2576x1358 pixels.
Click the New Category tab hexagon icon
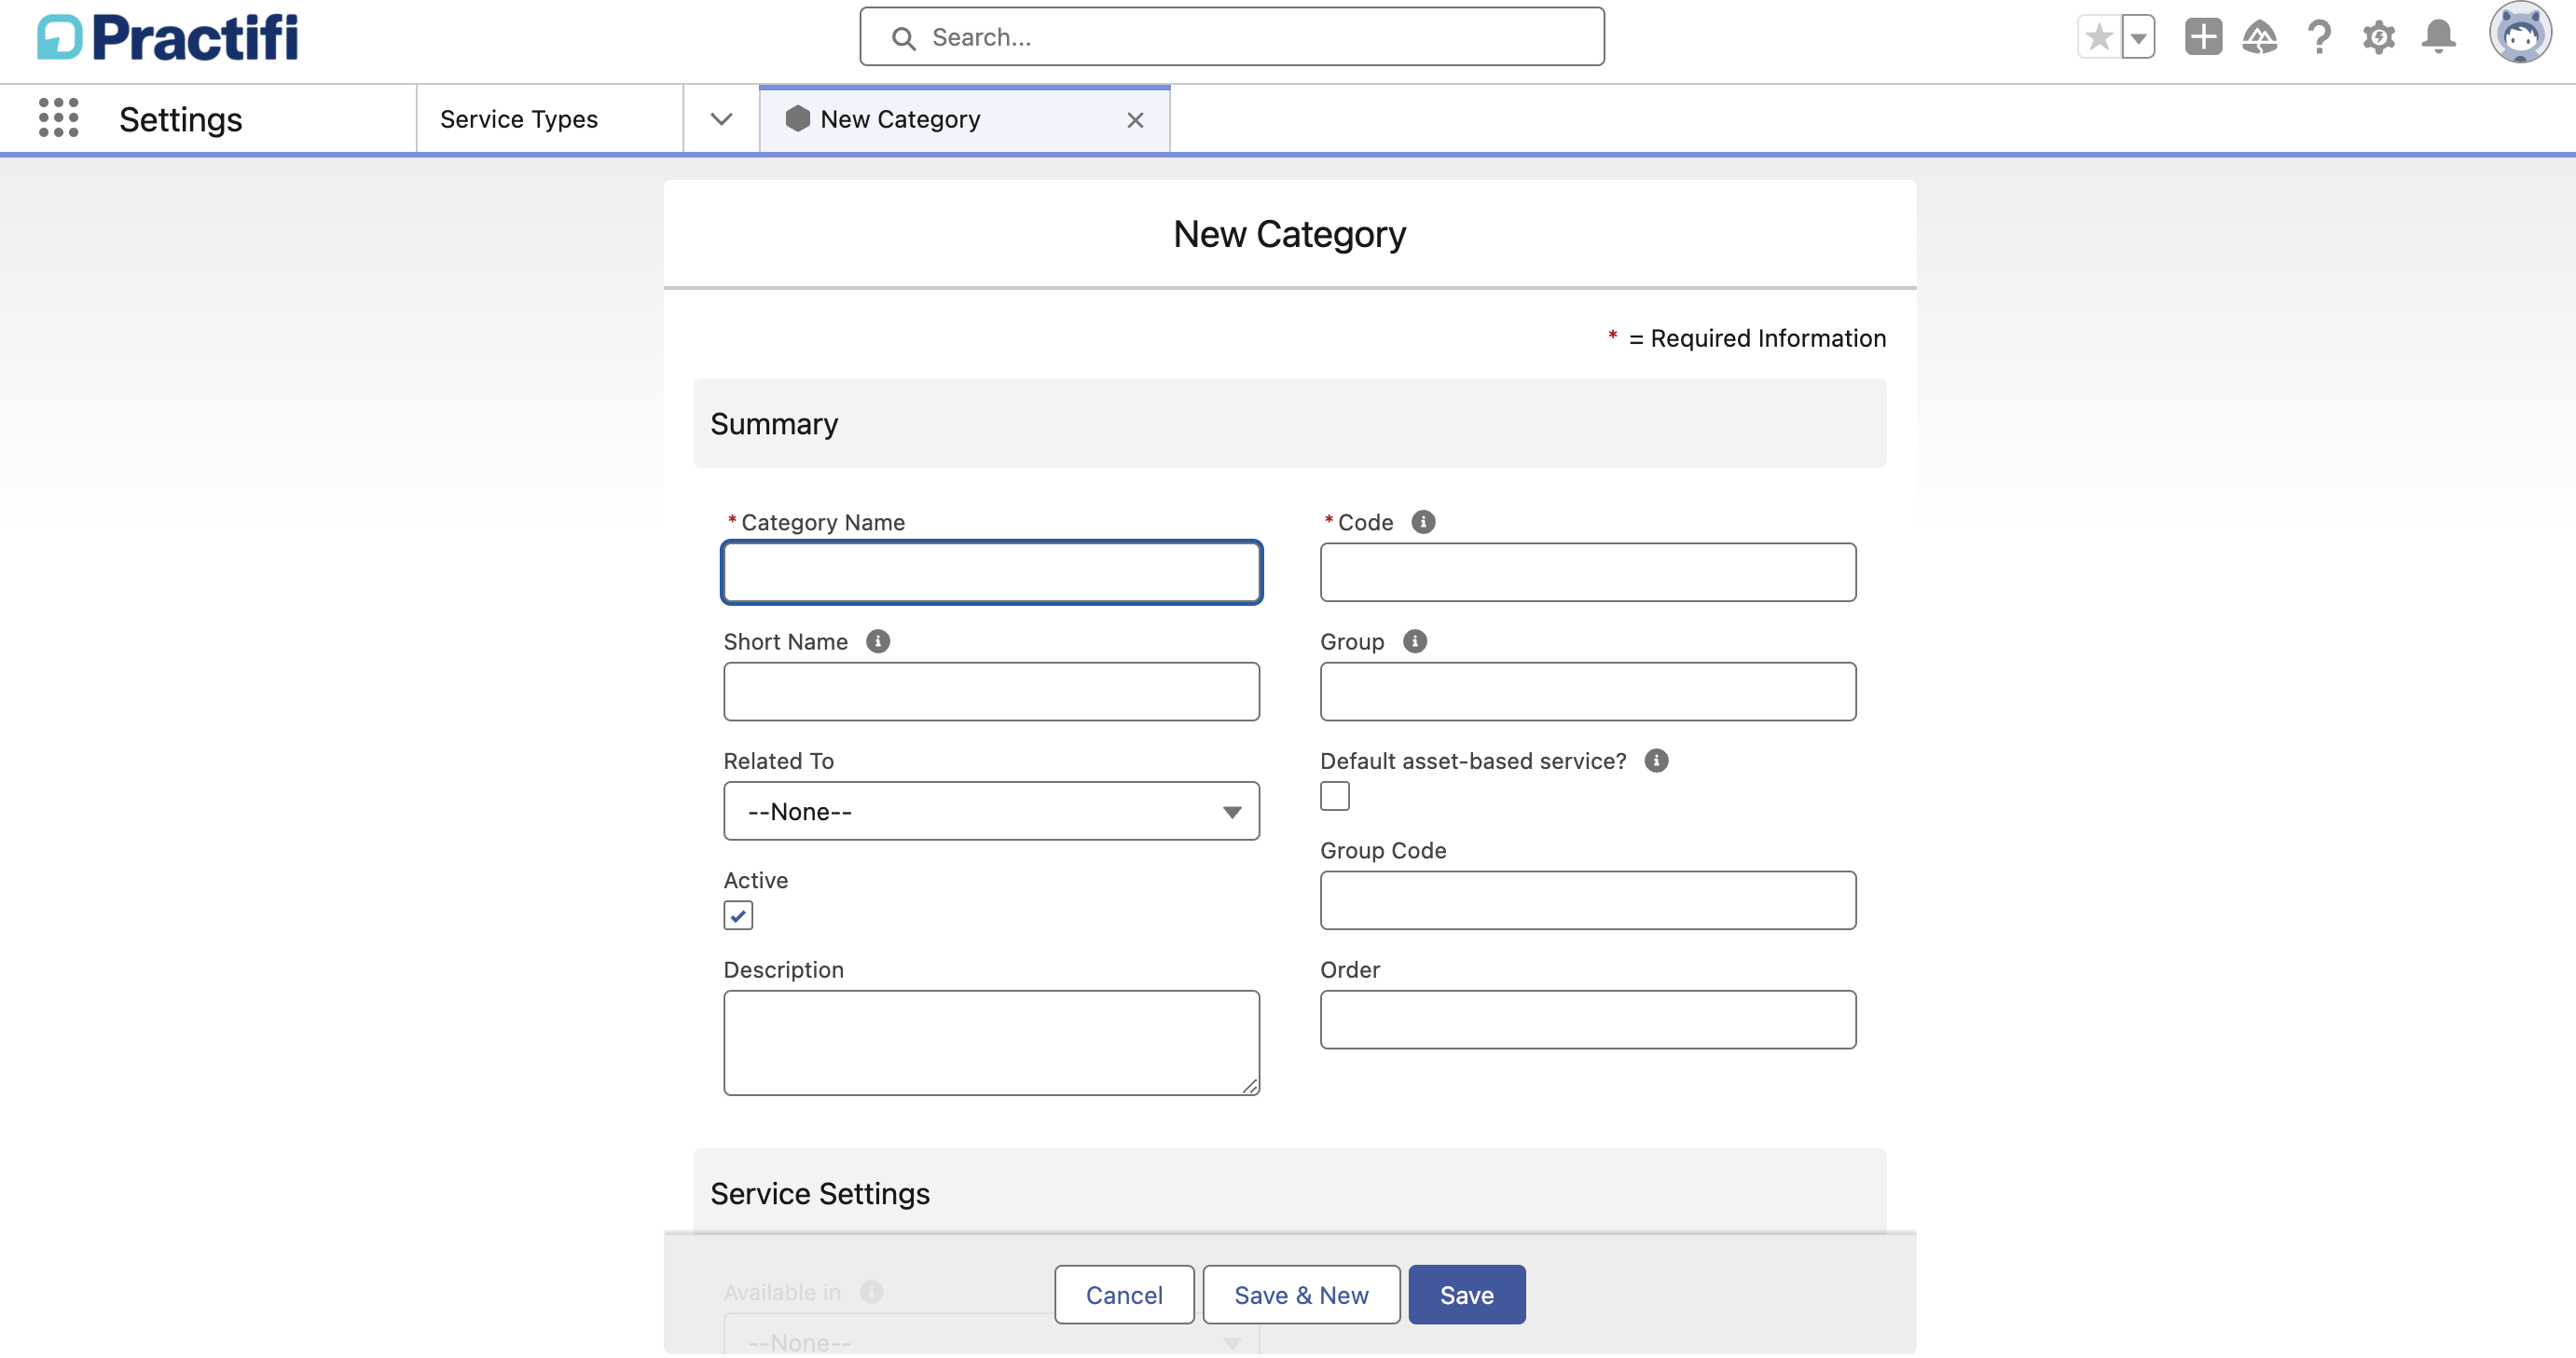[x=797, y=119]
